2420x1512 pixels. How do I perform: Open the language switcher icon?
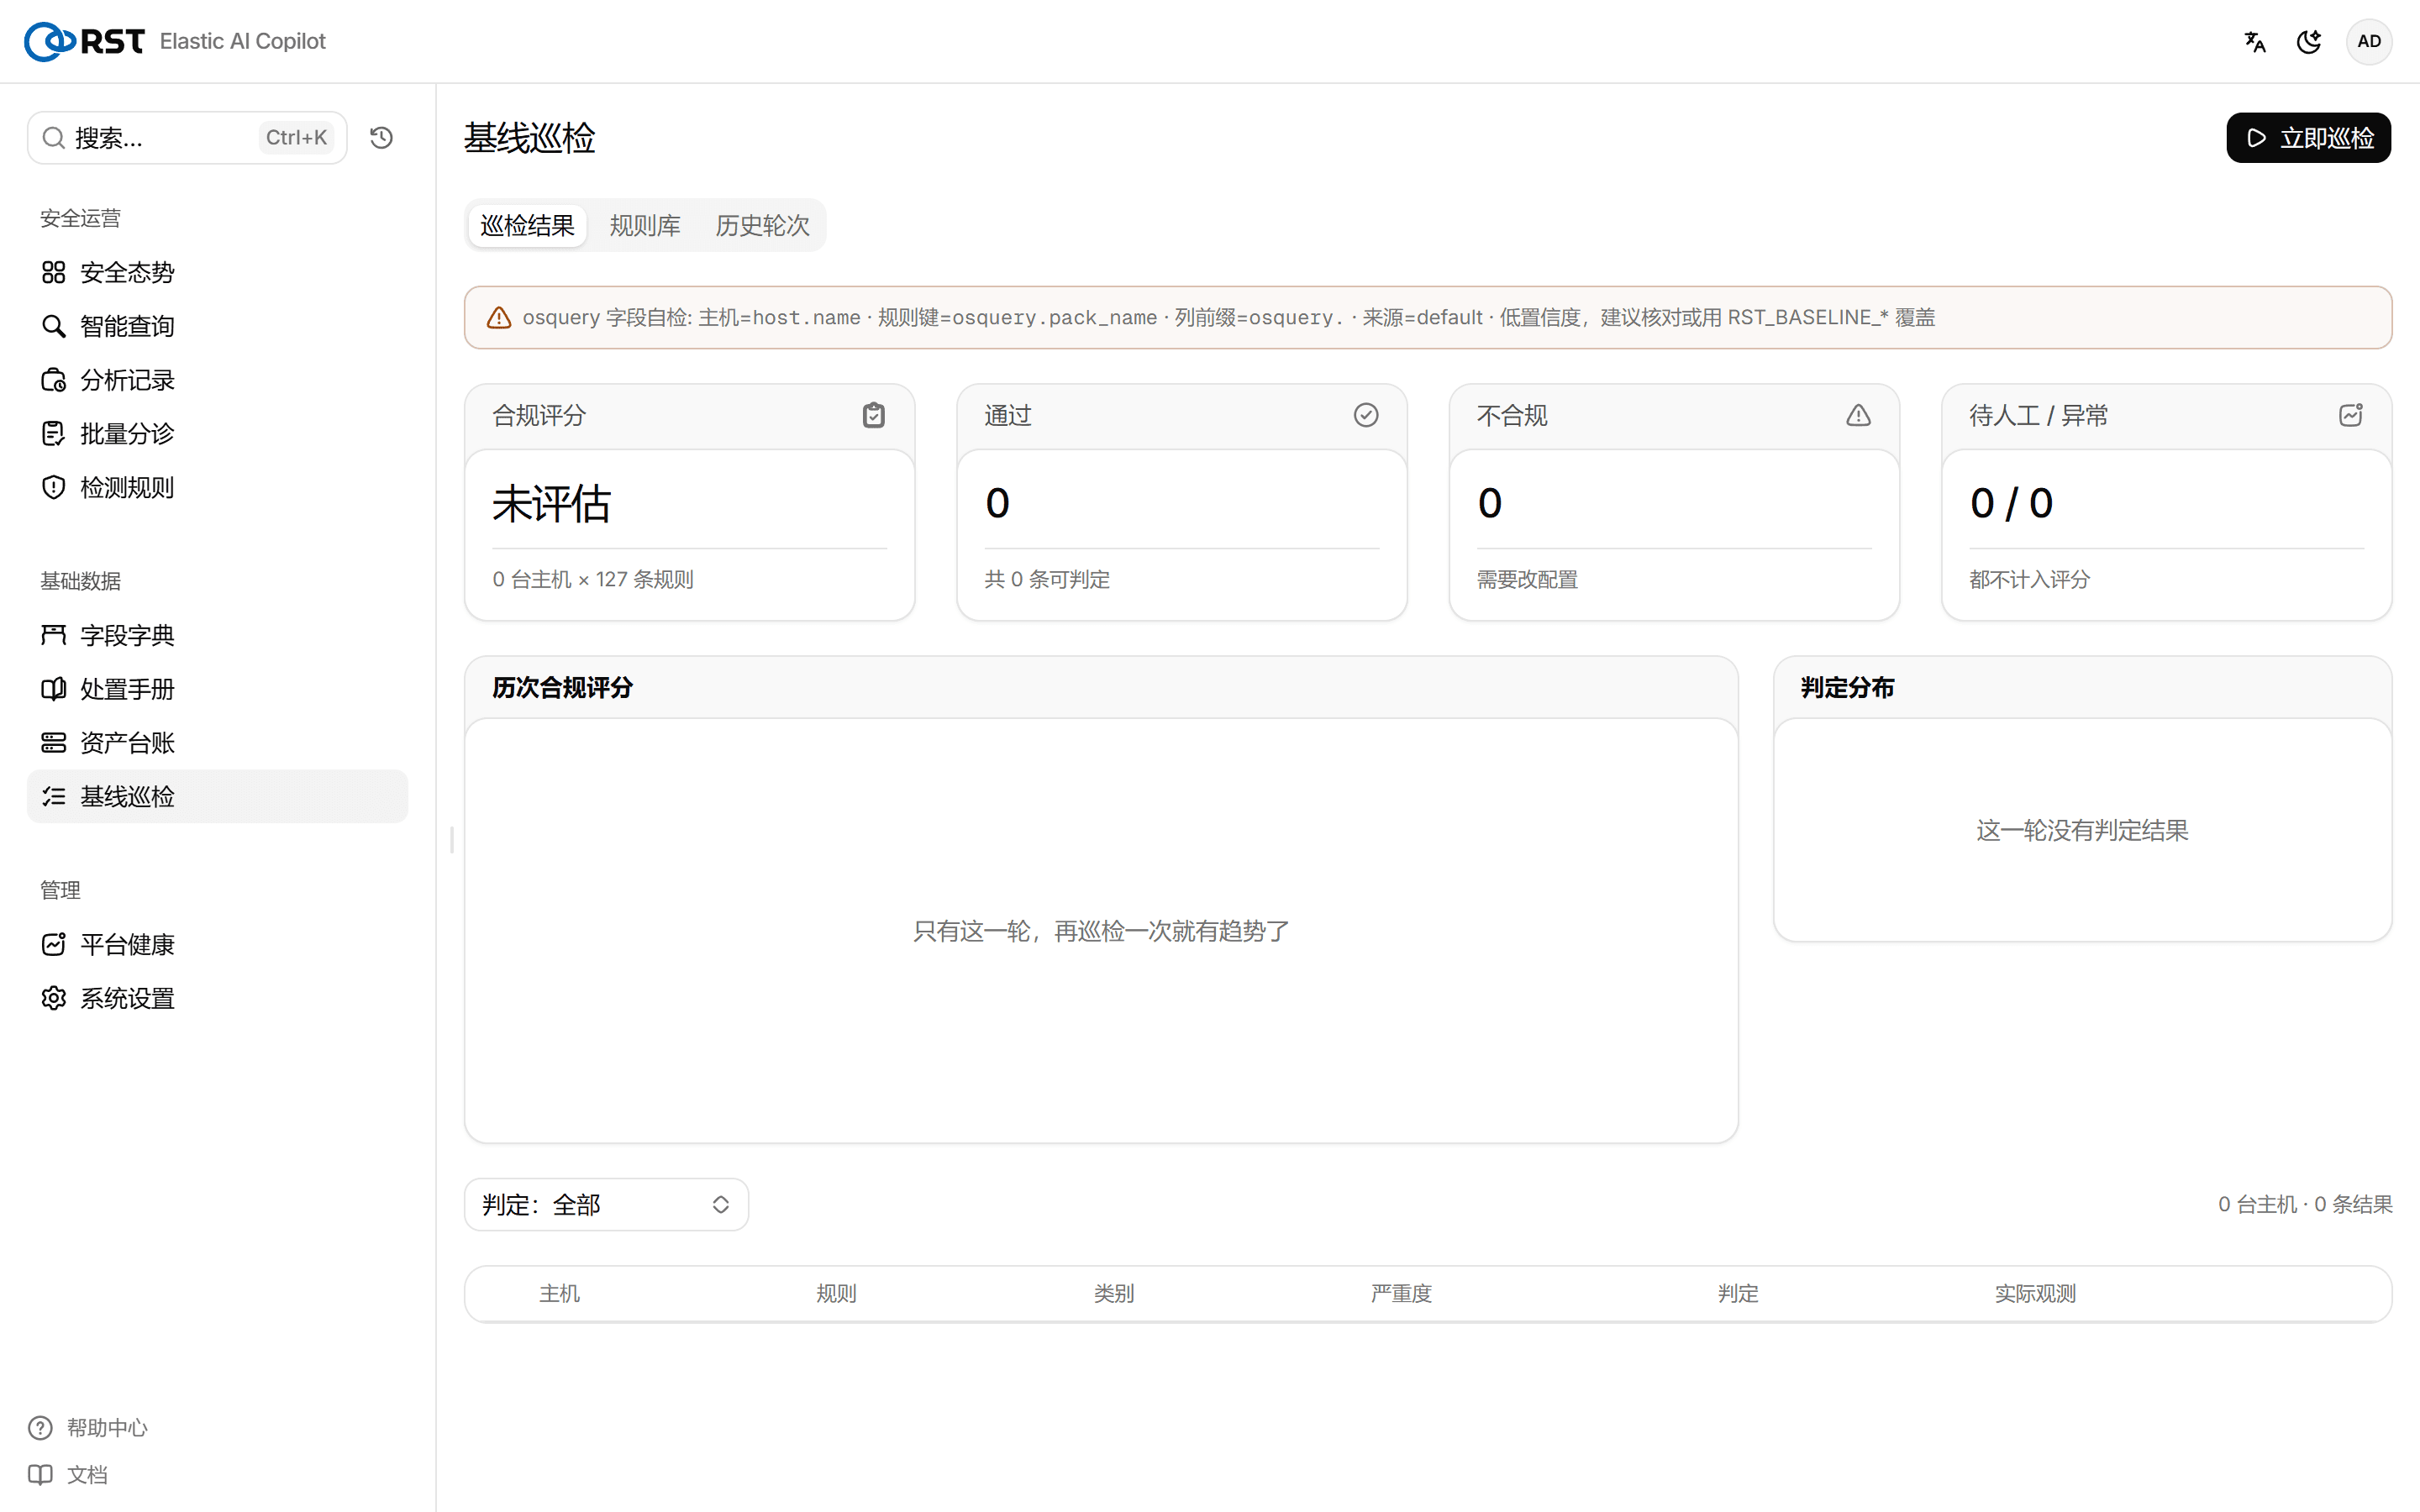tap(2254, 41)
